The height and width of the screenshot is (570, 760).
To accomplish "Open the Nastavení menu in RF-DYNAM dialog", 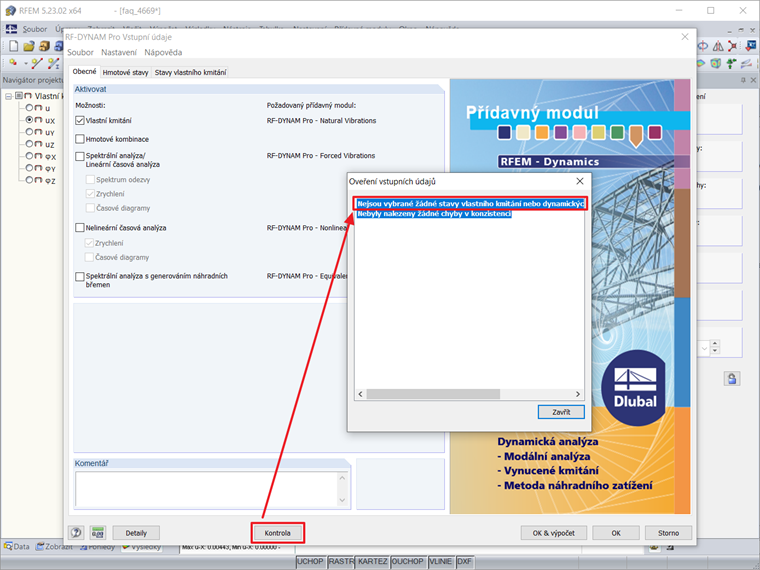I will (119, 52).
